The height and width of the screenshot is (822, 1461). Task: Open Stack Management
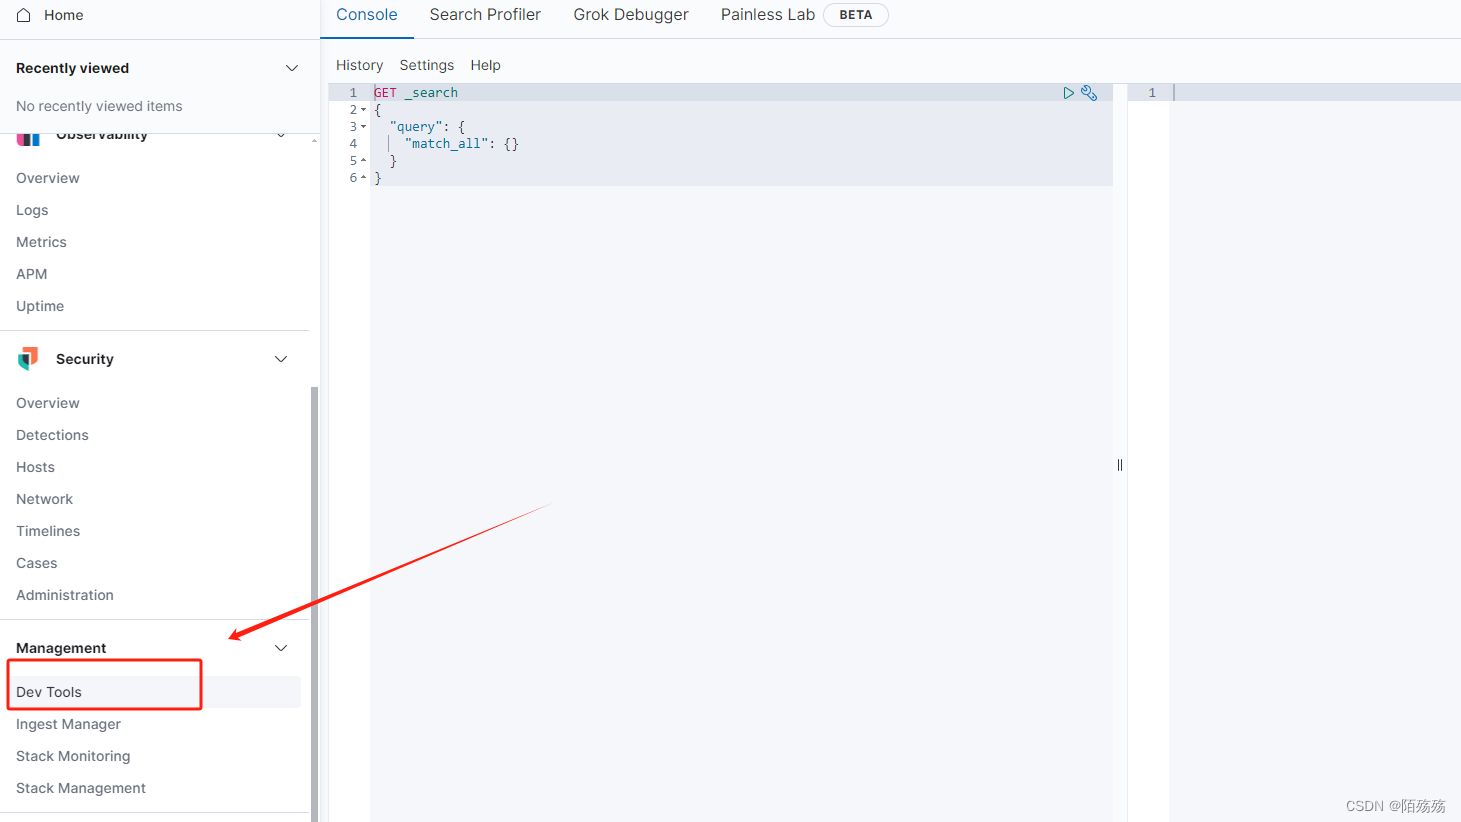click(81, 788)
